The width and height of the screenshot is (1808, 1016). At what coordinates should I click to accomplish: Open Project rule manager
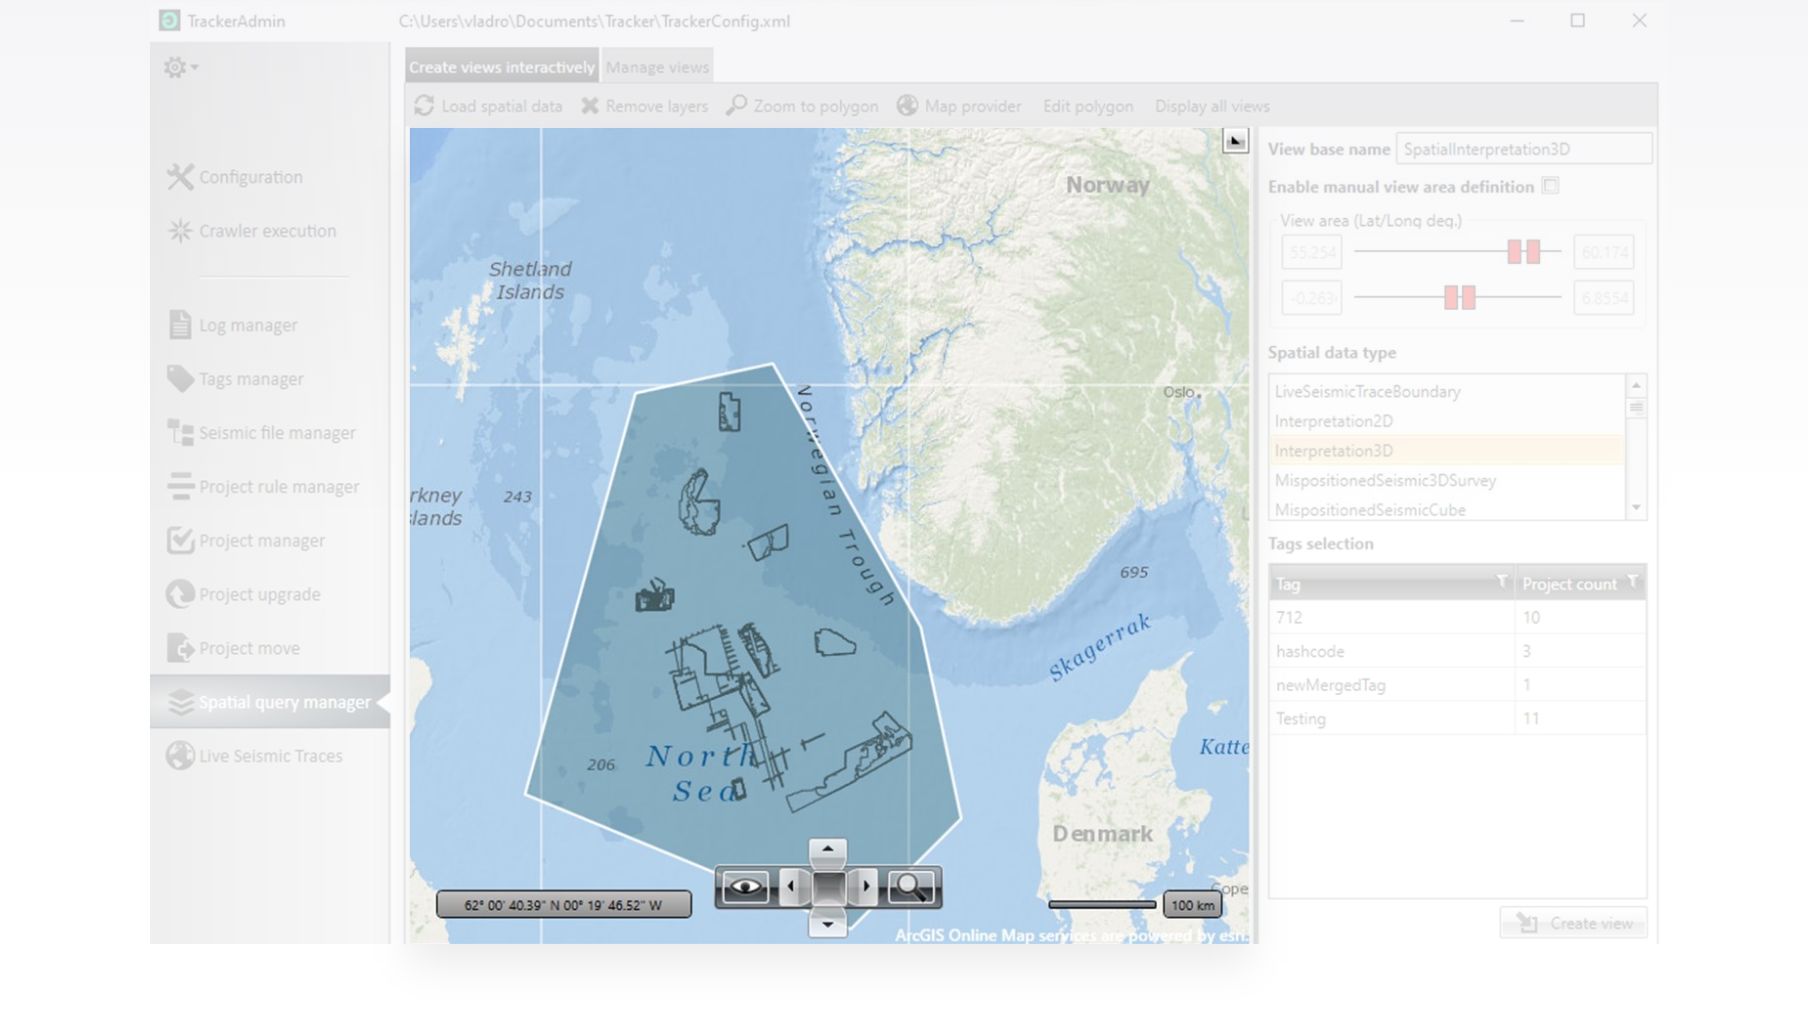(x=264, y=487)
